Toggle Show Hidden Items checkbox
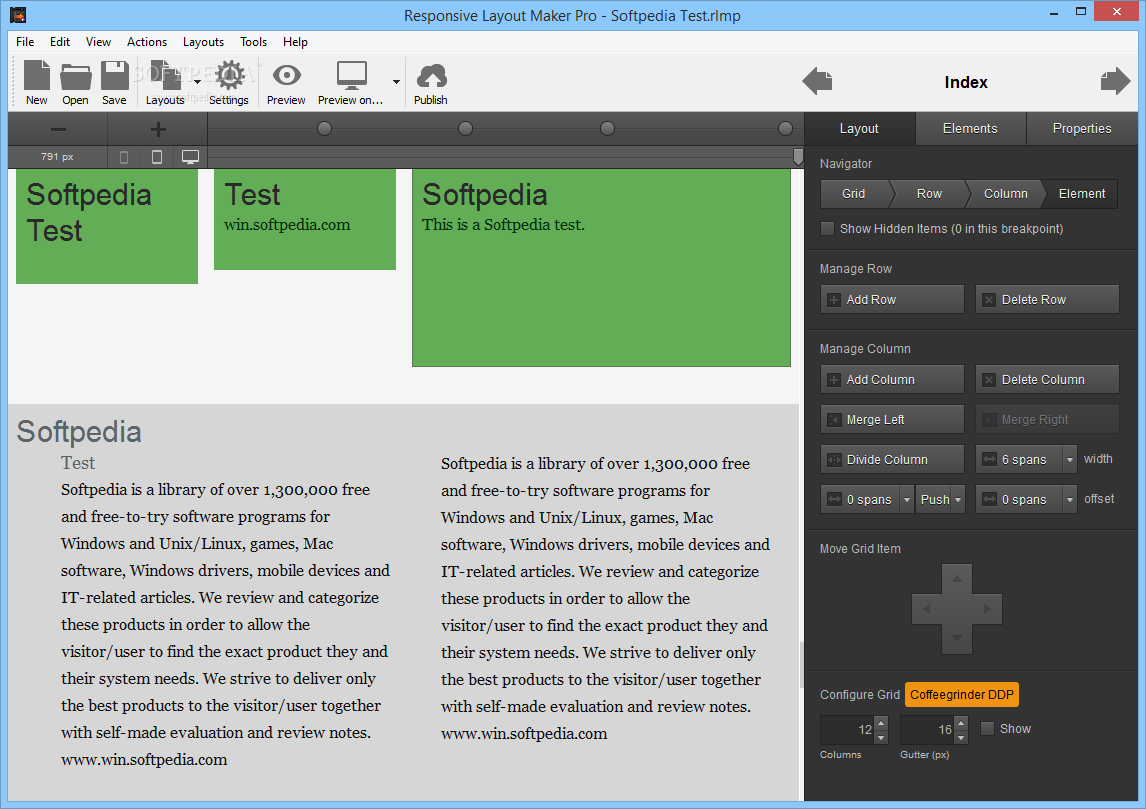This screenshot has width=1146, height=809. point(827,229)
